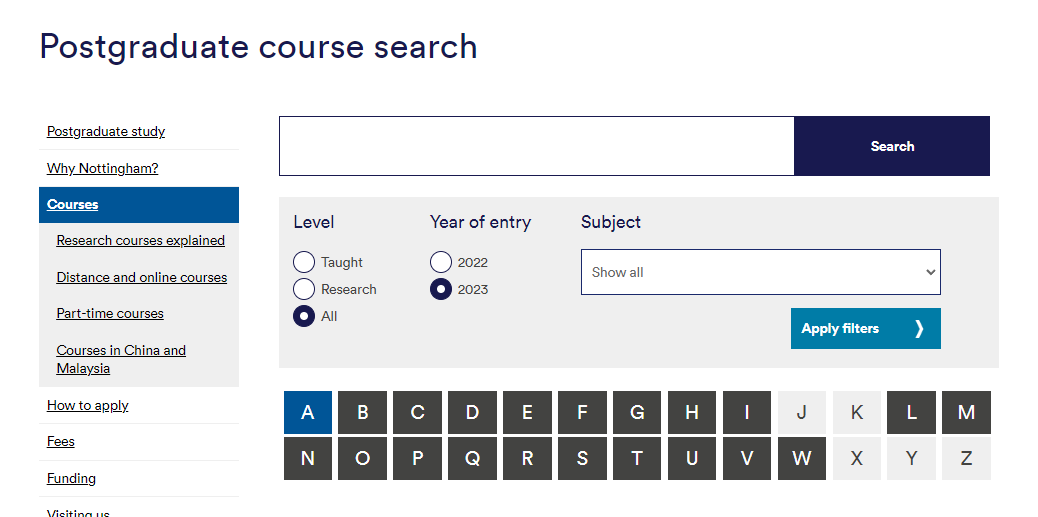Open Distance and online courses link

tap(142, 277)
